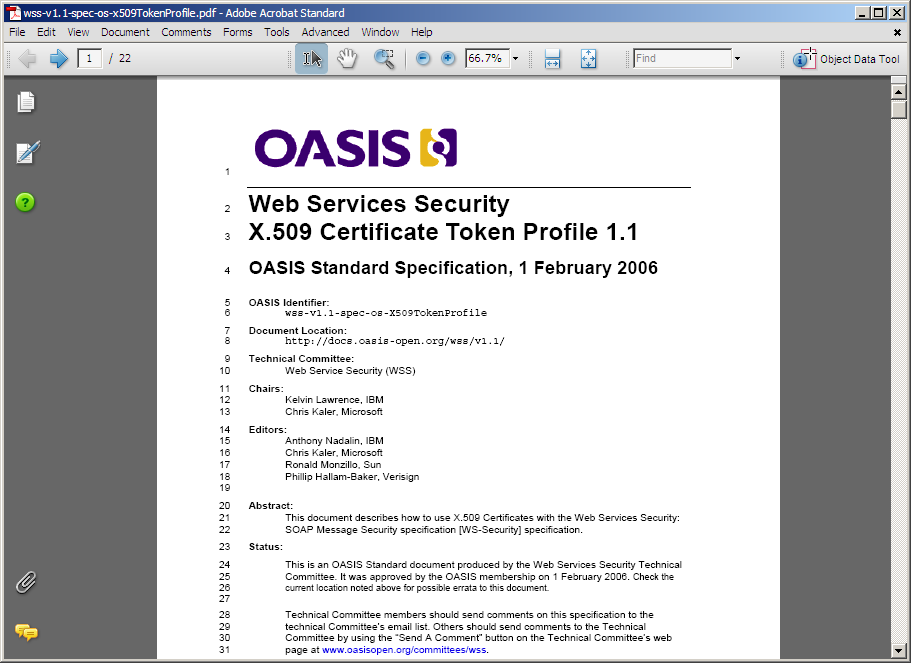The image size is (911, 663).
Task: Activate the Select tool
Action: click(311, 58)
